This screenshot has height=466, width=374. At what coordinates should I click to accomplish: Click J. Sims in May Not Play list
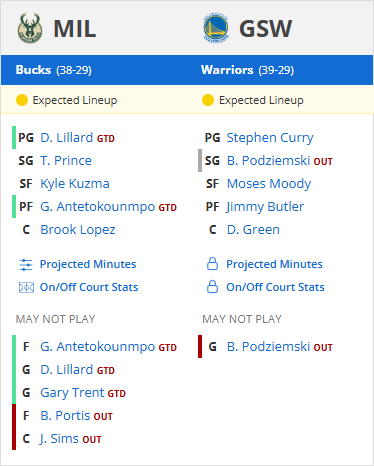[60, 439]
